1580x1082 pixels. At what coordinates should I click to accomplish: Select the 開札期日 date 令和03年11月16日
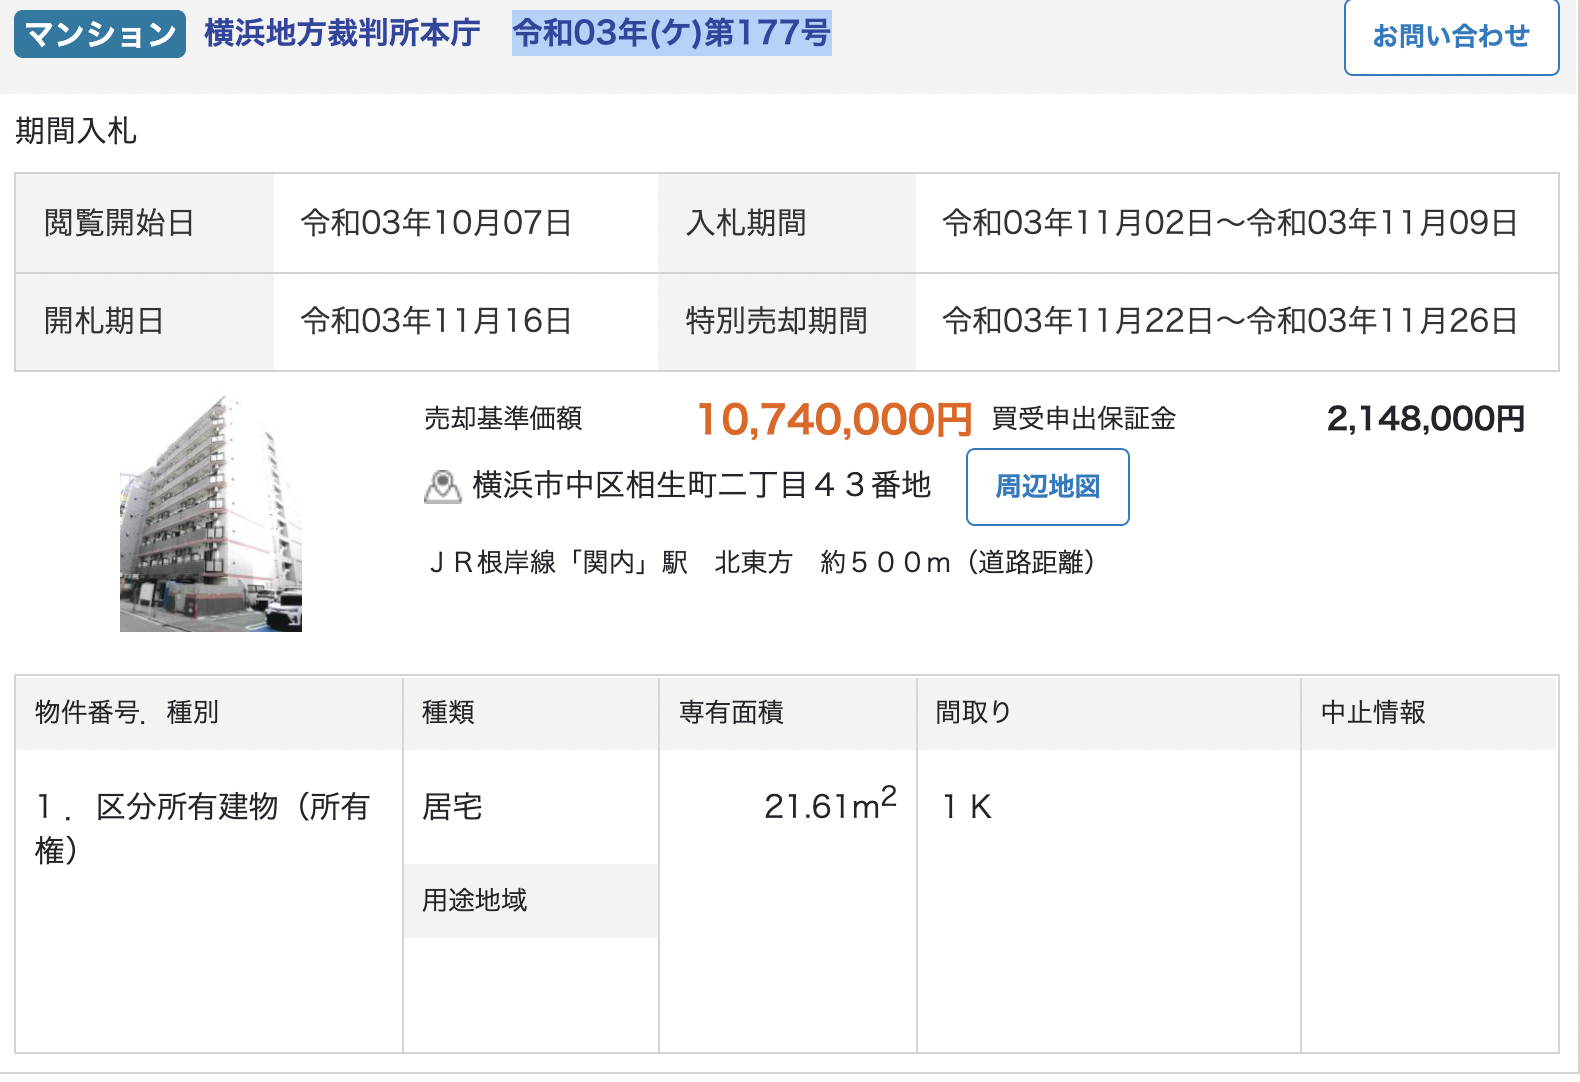[436, 321]
